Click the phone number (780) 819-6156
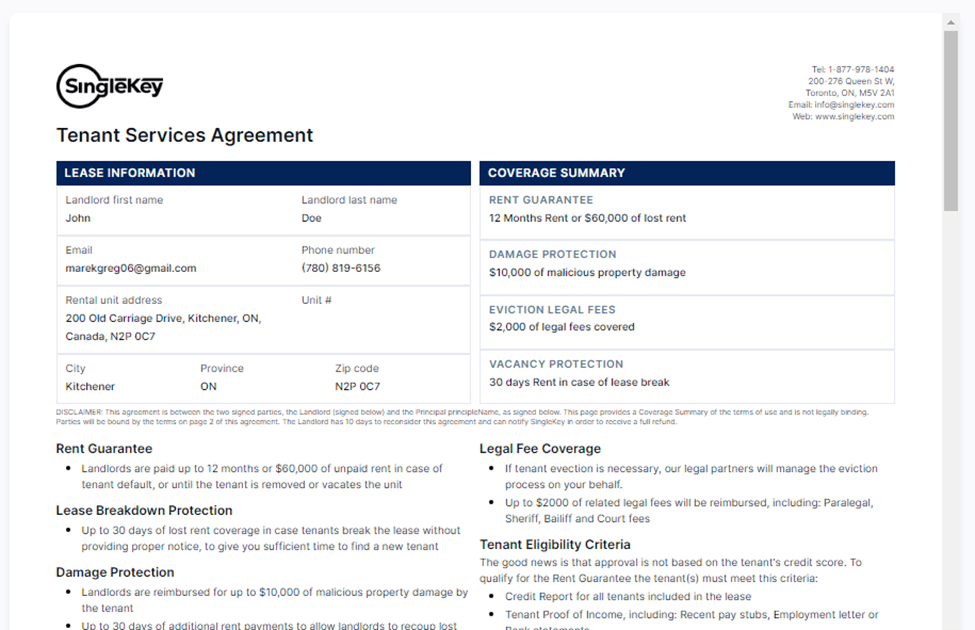975x630 pixels. (x=341, y=268)
